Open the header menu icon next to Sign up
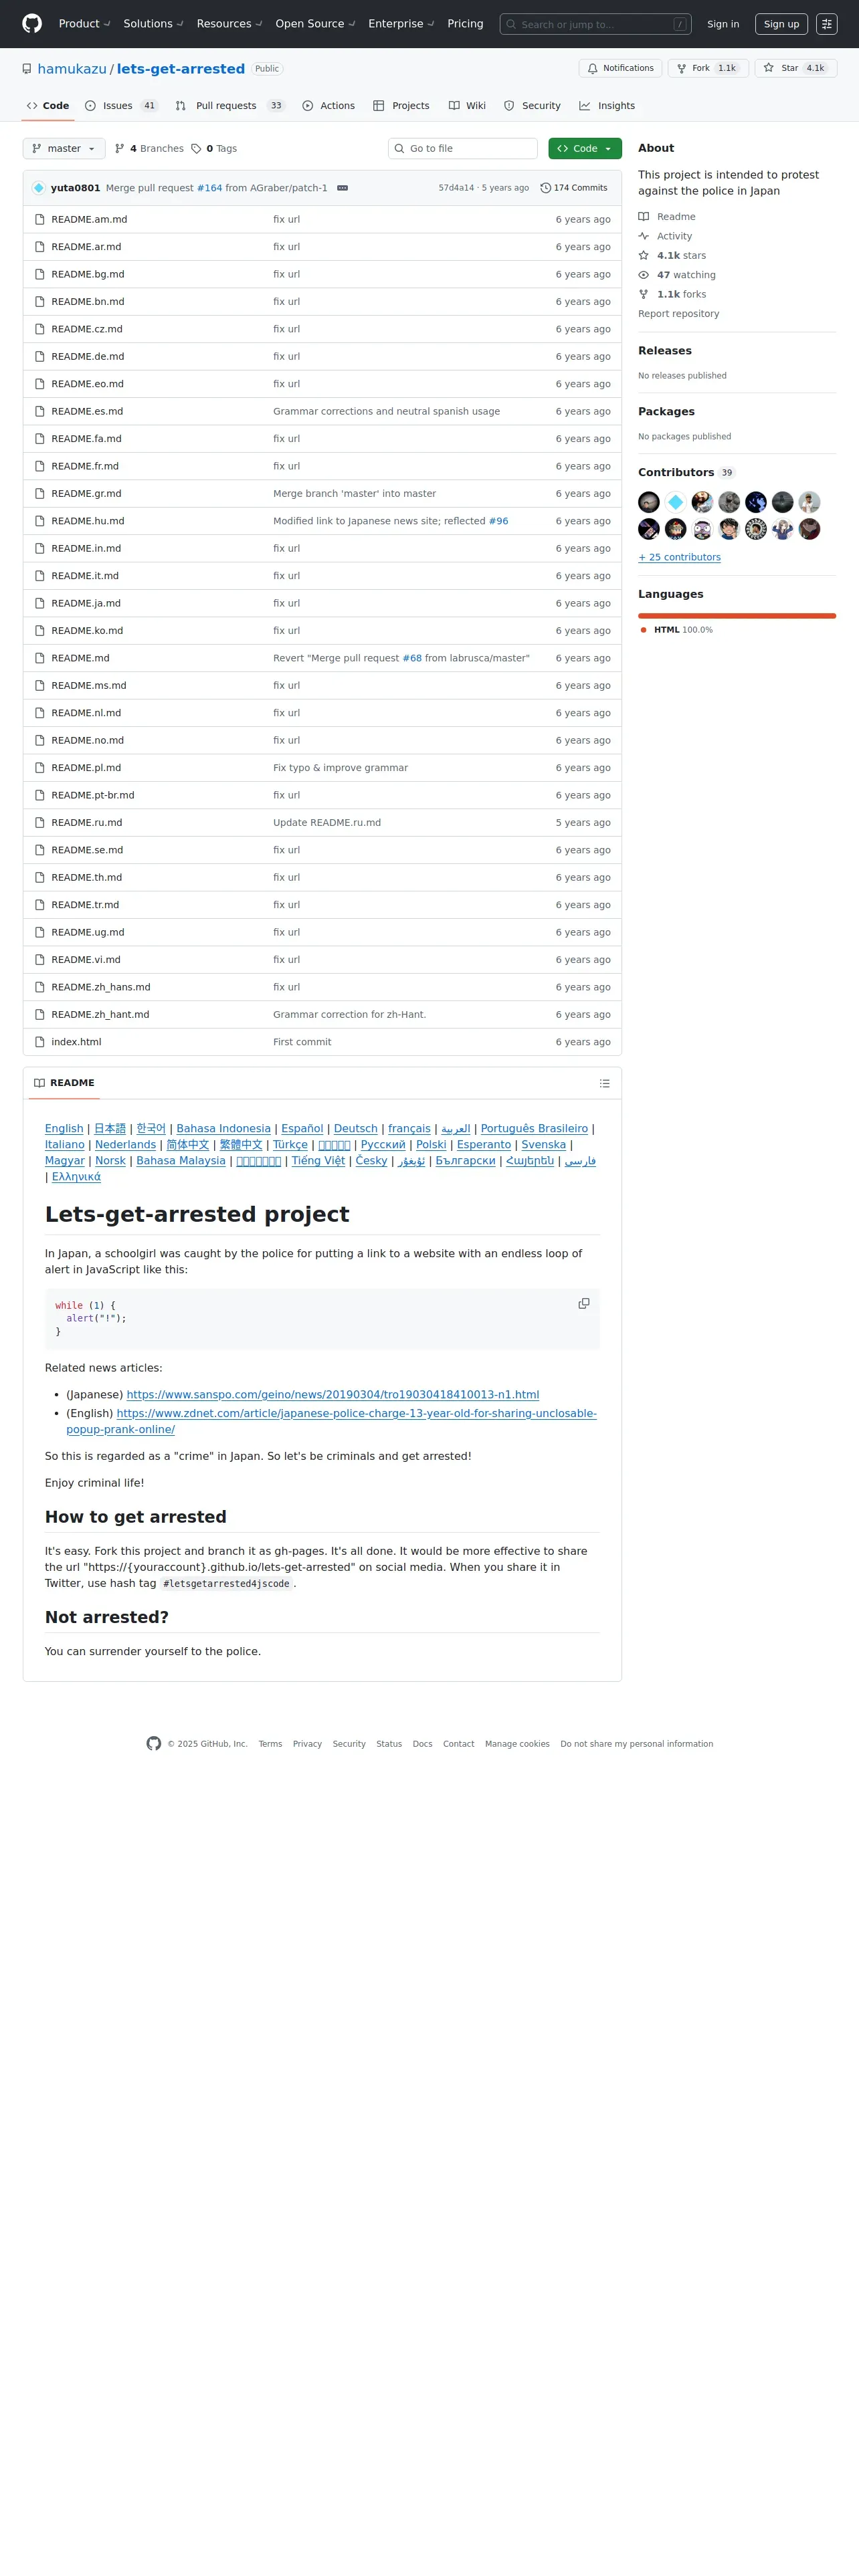859x2576 pixels. pos(827,24)
